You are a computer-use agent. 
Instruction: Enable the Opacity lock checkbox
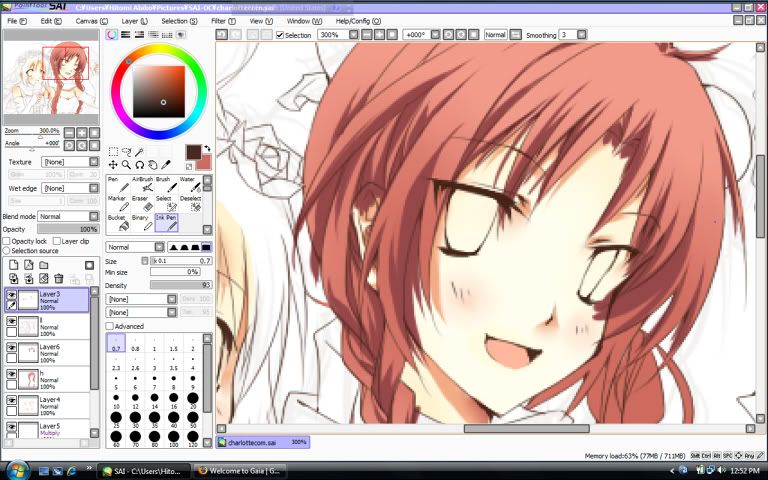[6, 241]
